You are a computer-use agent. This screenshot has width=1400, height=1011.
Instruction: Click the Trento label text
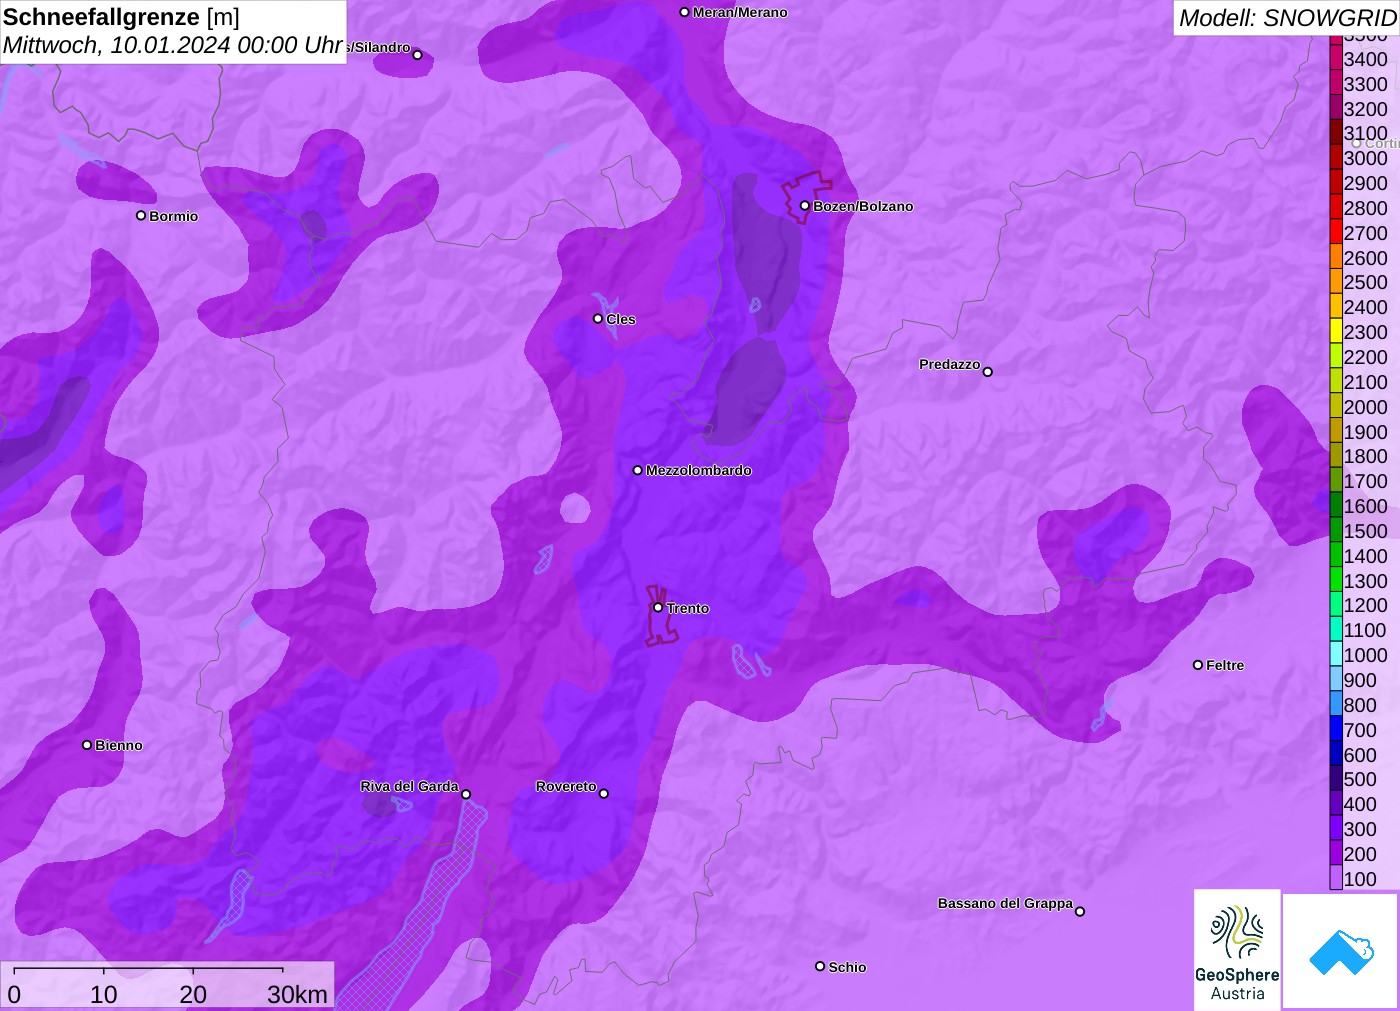pos(688,608)
